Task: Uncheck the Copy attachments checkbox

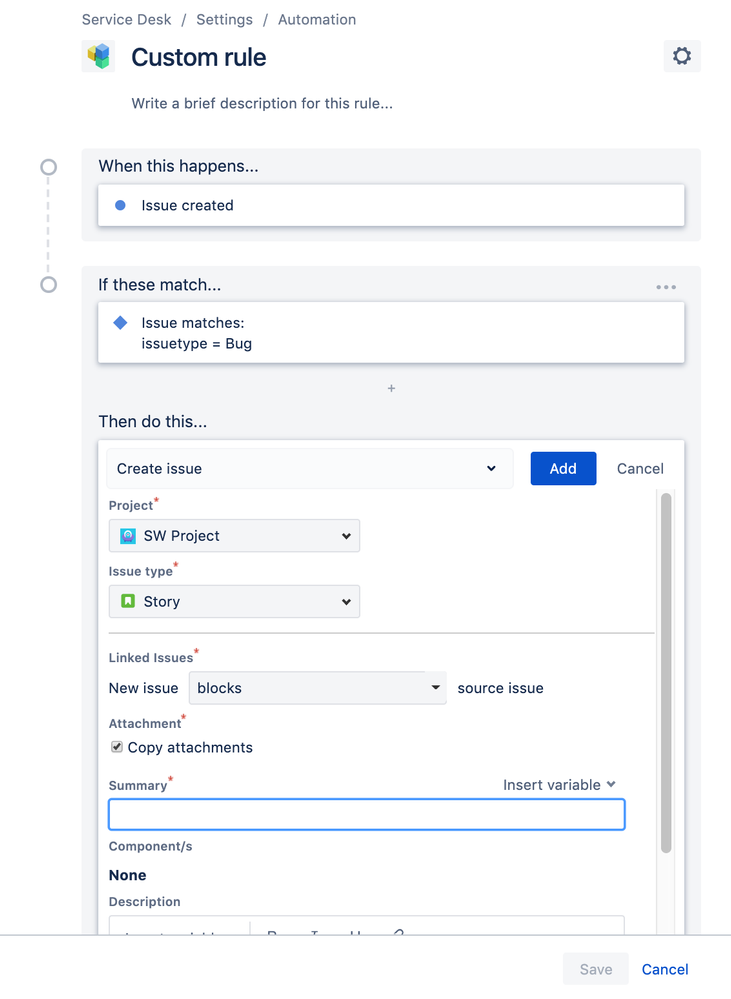Action: point(116,747)
